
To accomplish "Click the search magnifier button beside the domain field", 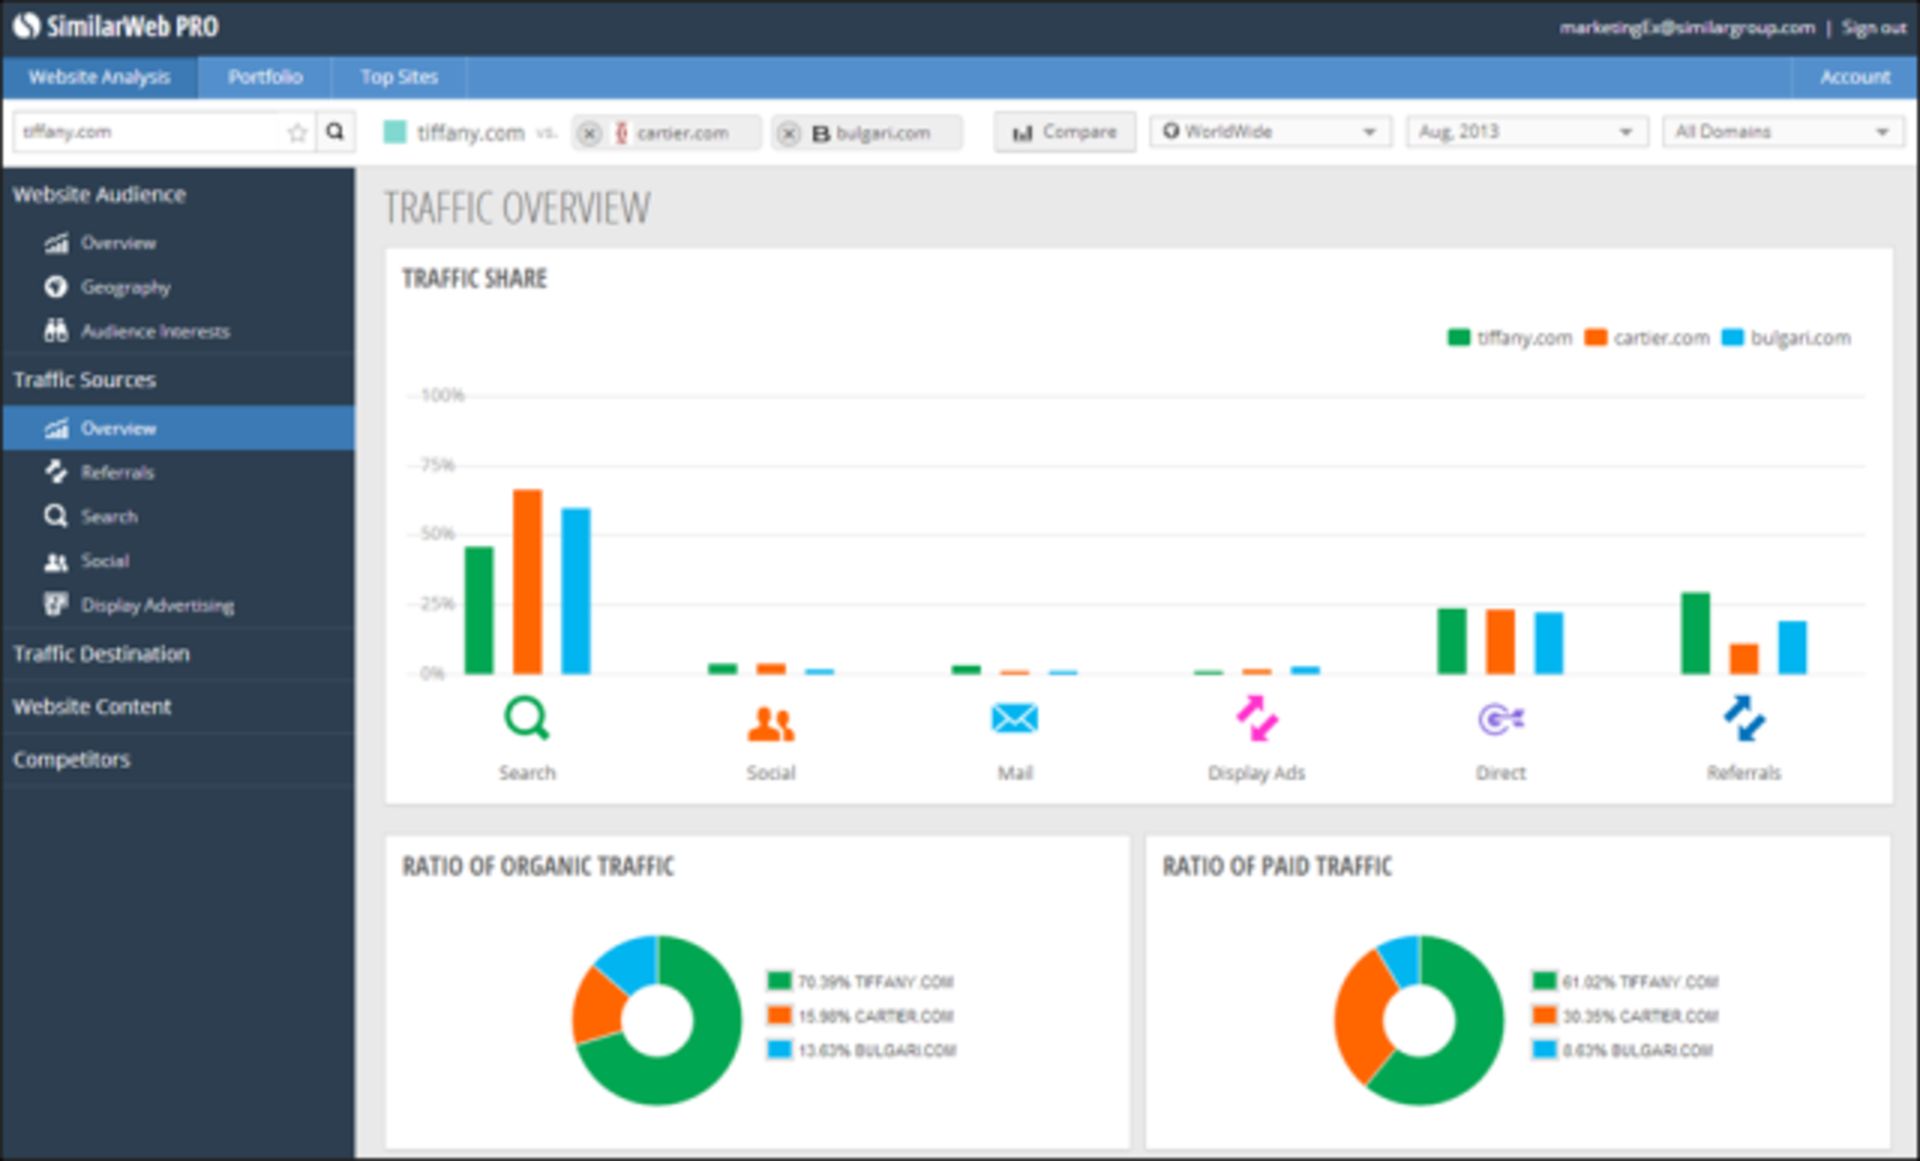I will (335, 132).
